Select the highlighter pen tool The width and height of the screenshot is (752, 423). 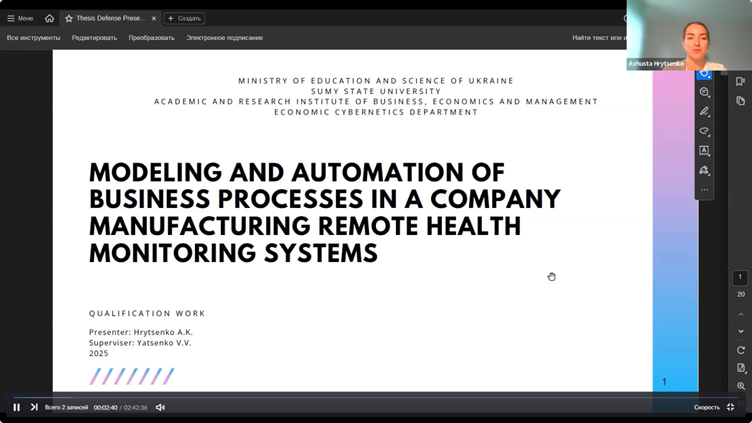[x=704, y=111]
